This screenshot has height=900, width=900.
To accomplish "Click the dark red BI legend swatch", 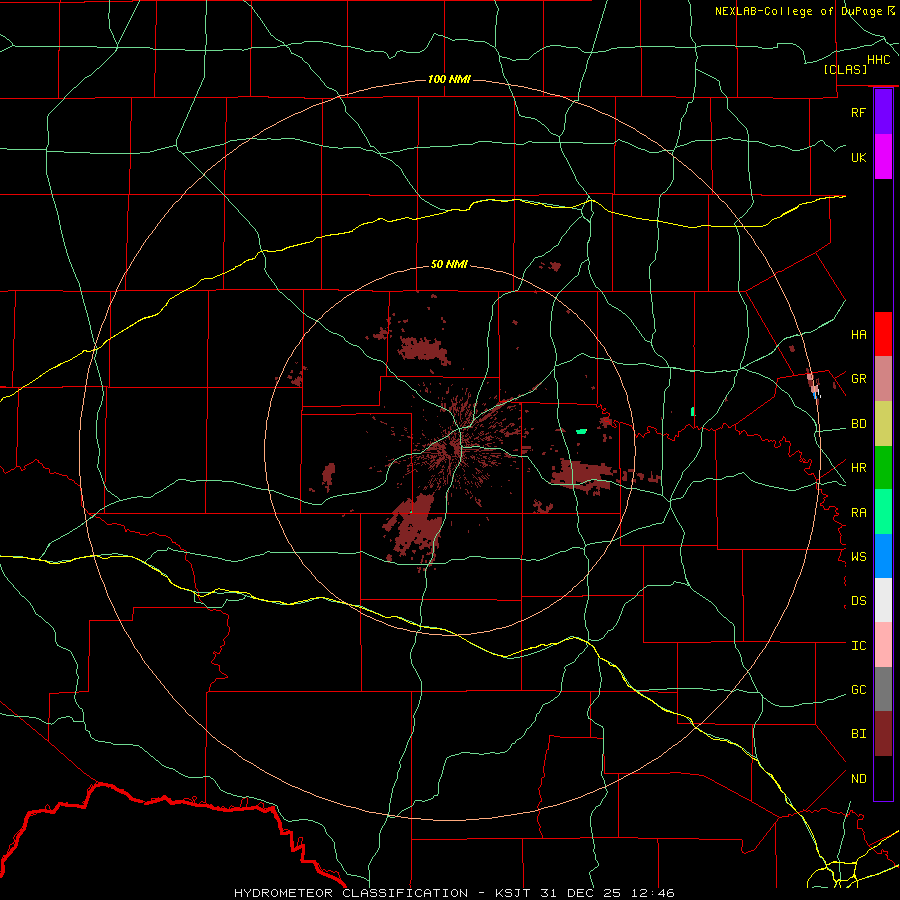I will tap(883, 734).
